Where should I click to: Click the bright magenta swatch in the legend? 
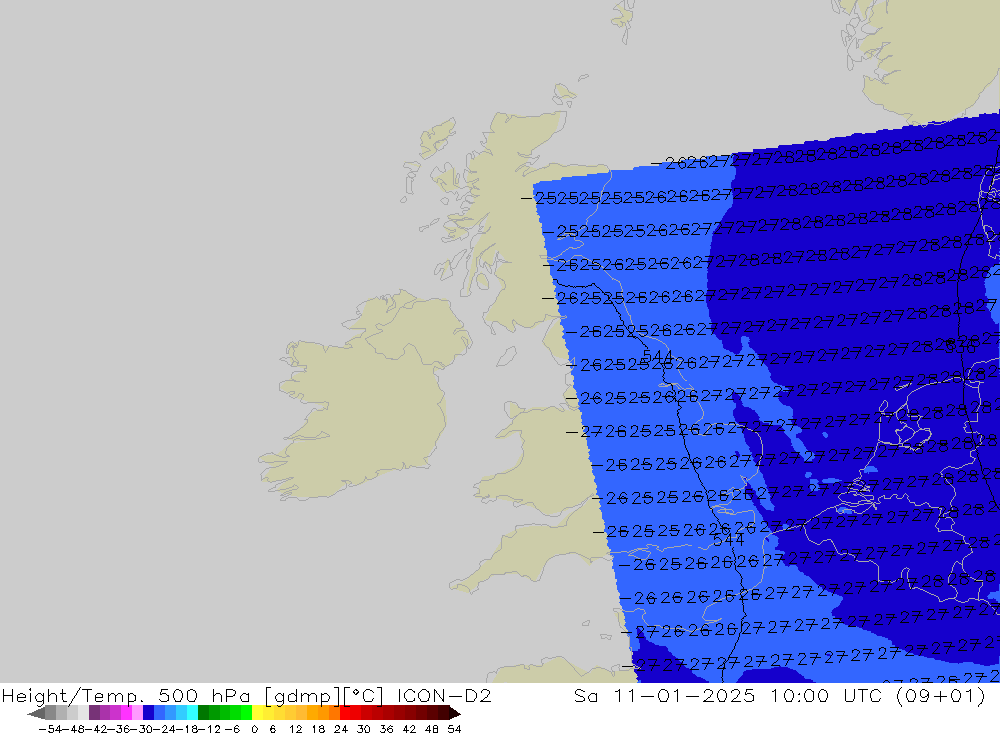pyautogui.click(x=126, y=713)
